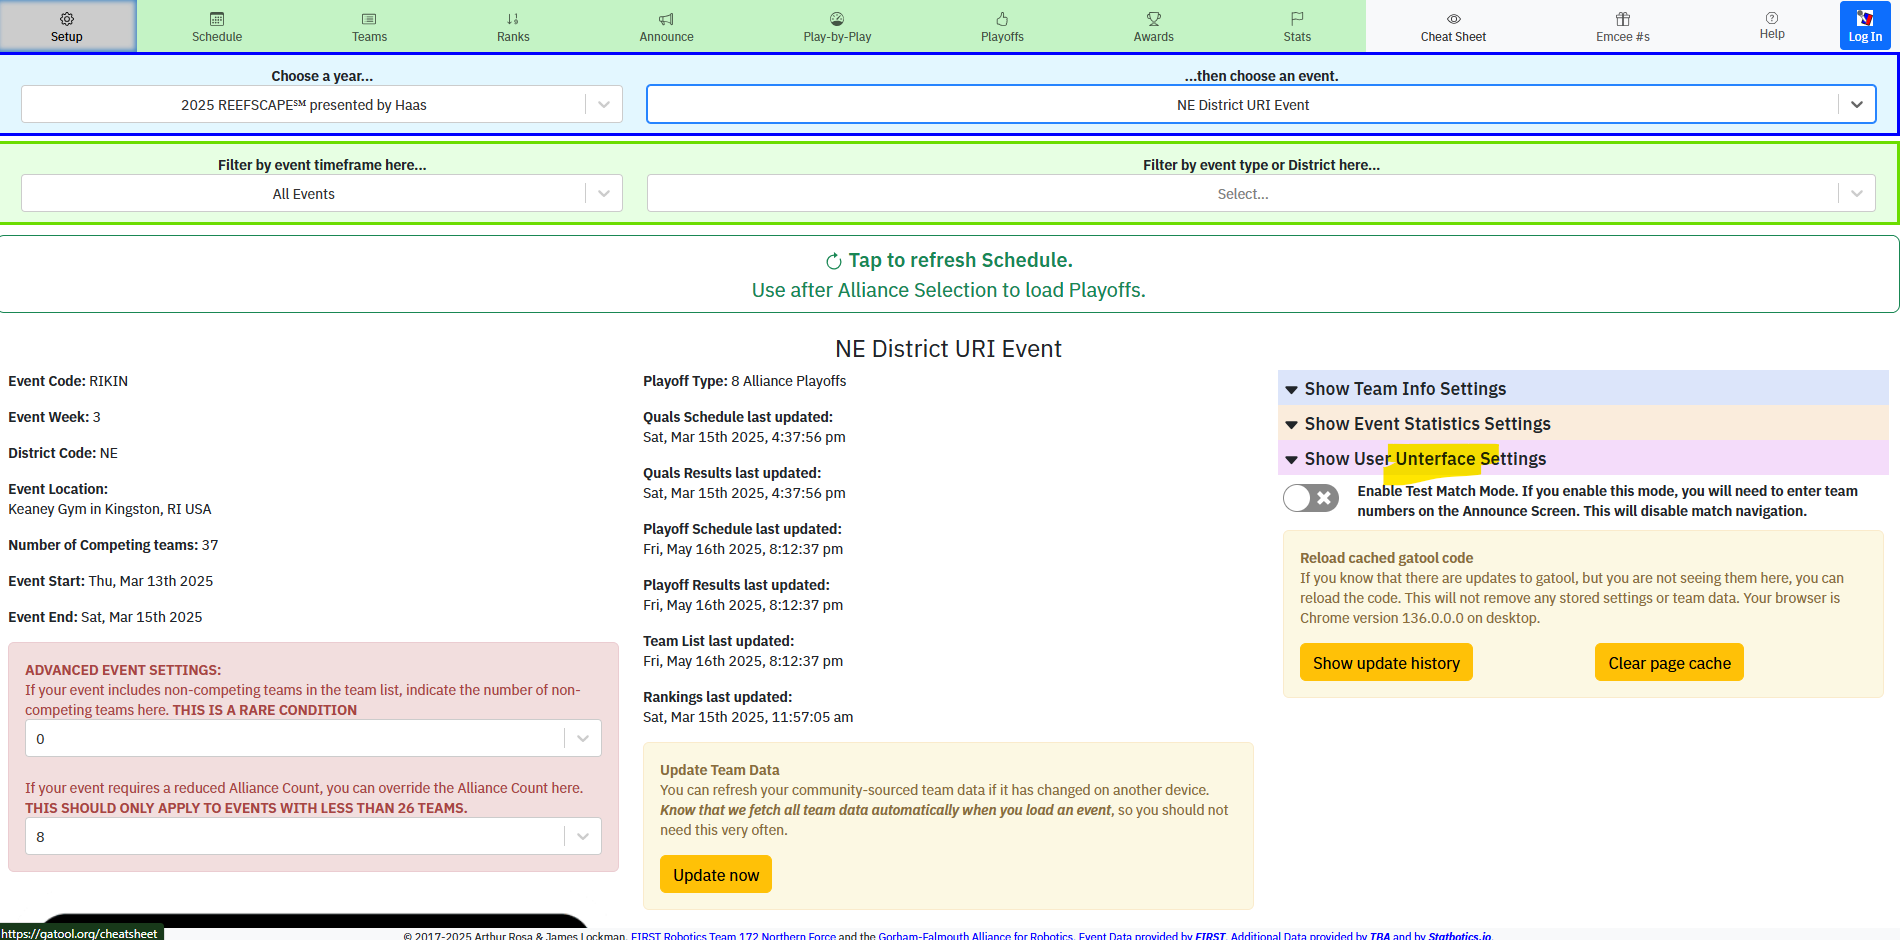This screenshot has width=1900, height=940.
Task: Click the refresh icon beside Tap to refresh Schedule
Action: (x=834, y=261)
